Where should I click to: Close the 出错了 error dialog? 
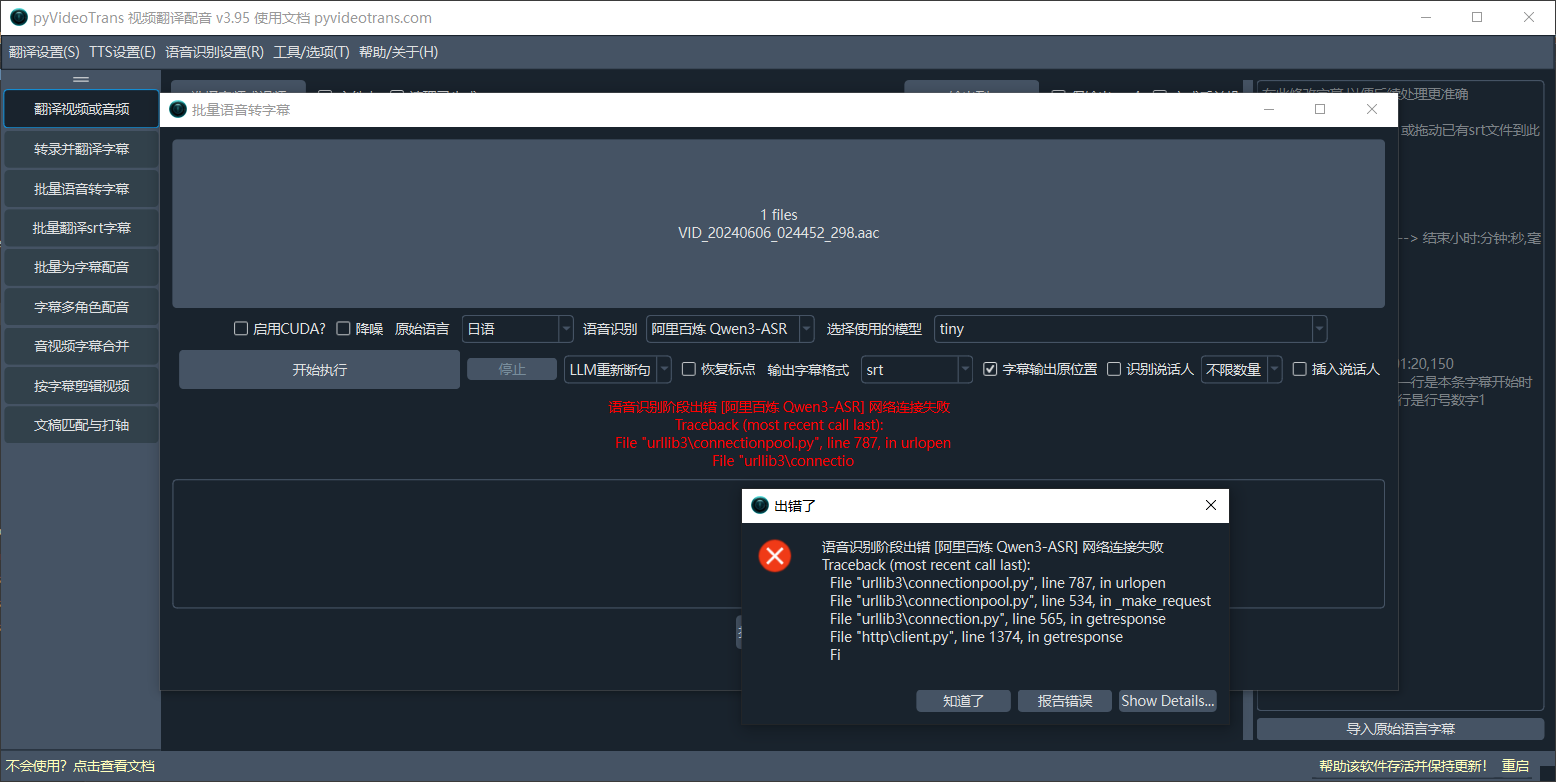[x=1210, y=506]
